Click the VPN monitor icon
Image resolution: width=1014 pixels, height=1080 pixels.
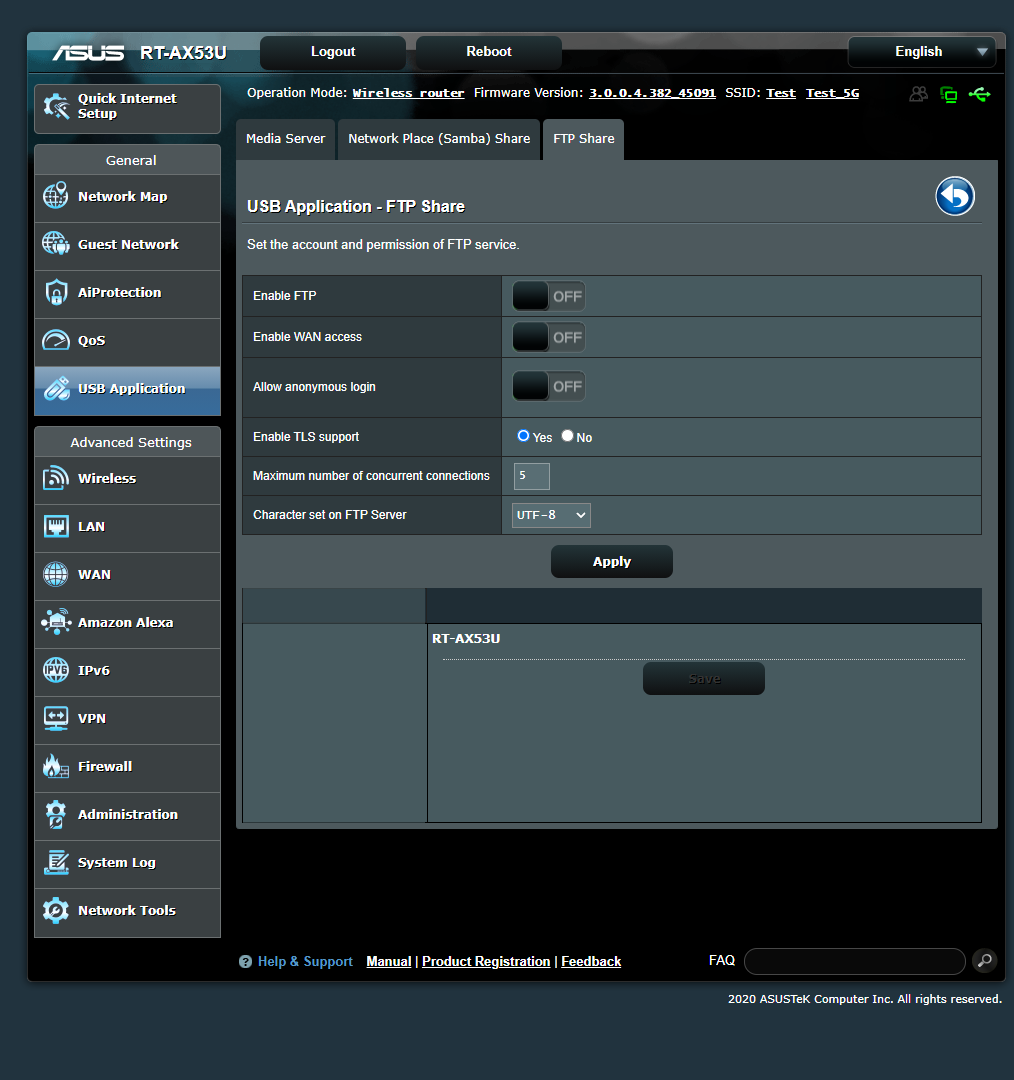[x=56, y=718]
